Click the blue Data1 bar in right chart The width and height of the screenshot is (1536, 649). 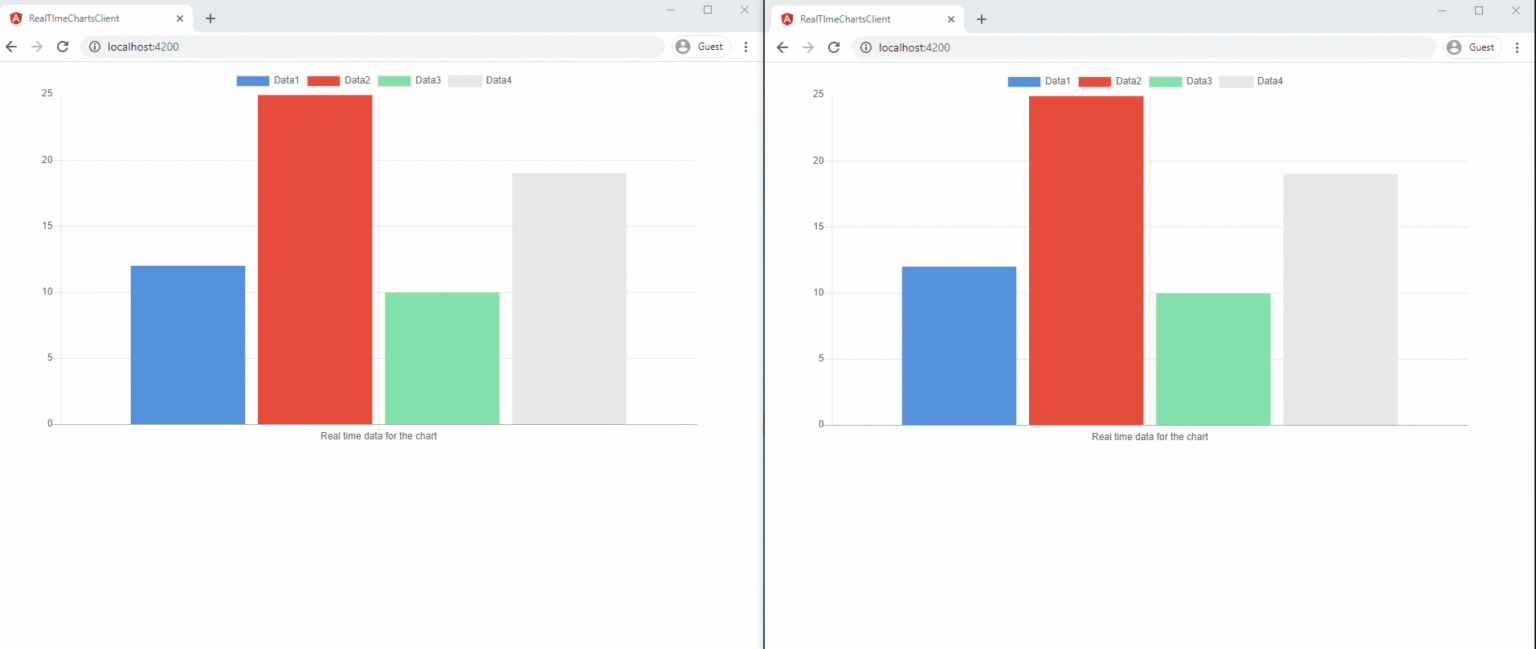pyautogui.click(x=959, y=345)
